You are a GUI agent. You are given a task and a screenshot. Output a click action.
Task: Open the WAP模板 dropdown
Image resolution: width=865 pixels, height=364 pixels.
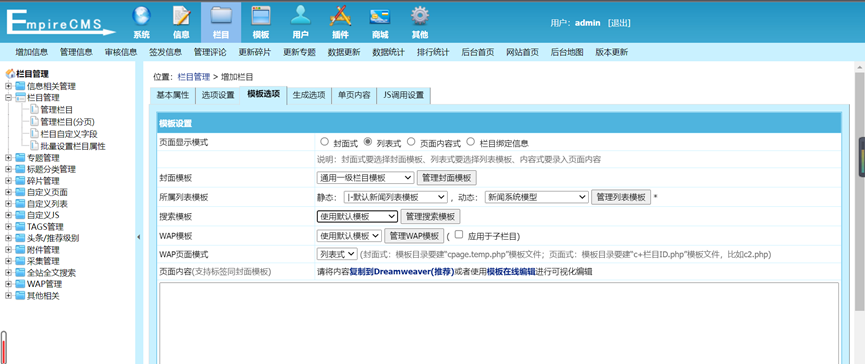pyautogui.click(x=349, y=235)
